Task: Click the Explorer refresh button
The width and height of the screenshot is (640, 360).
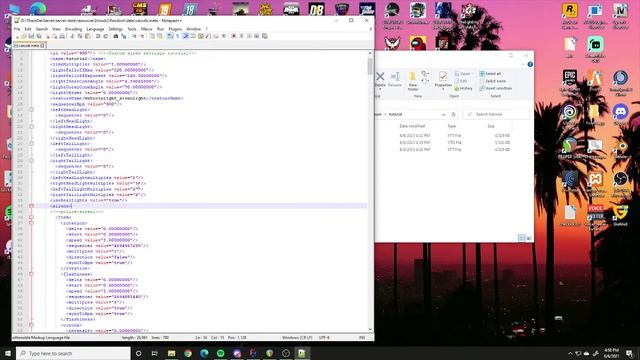Action: pos(453,115)
